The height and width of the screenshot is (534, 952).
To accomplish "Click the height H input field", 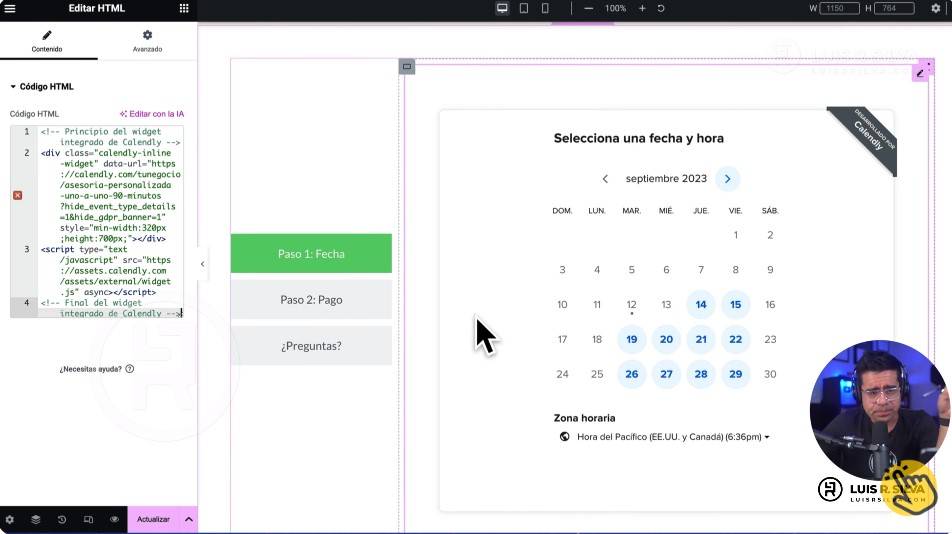I will point(894,8).
